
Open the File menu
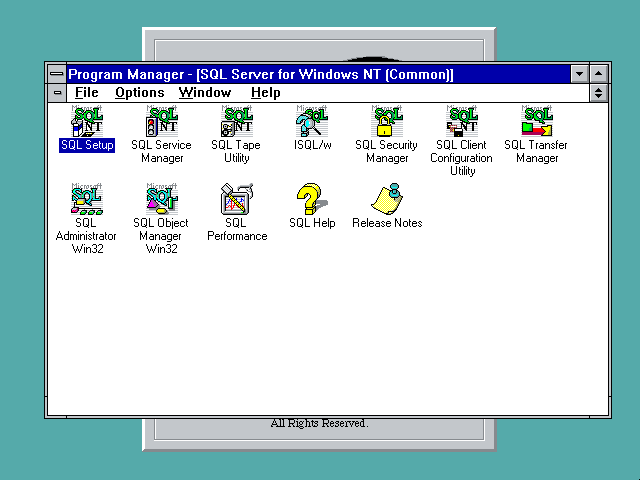(87, 93)
